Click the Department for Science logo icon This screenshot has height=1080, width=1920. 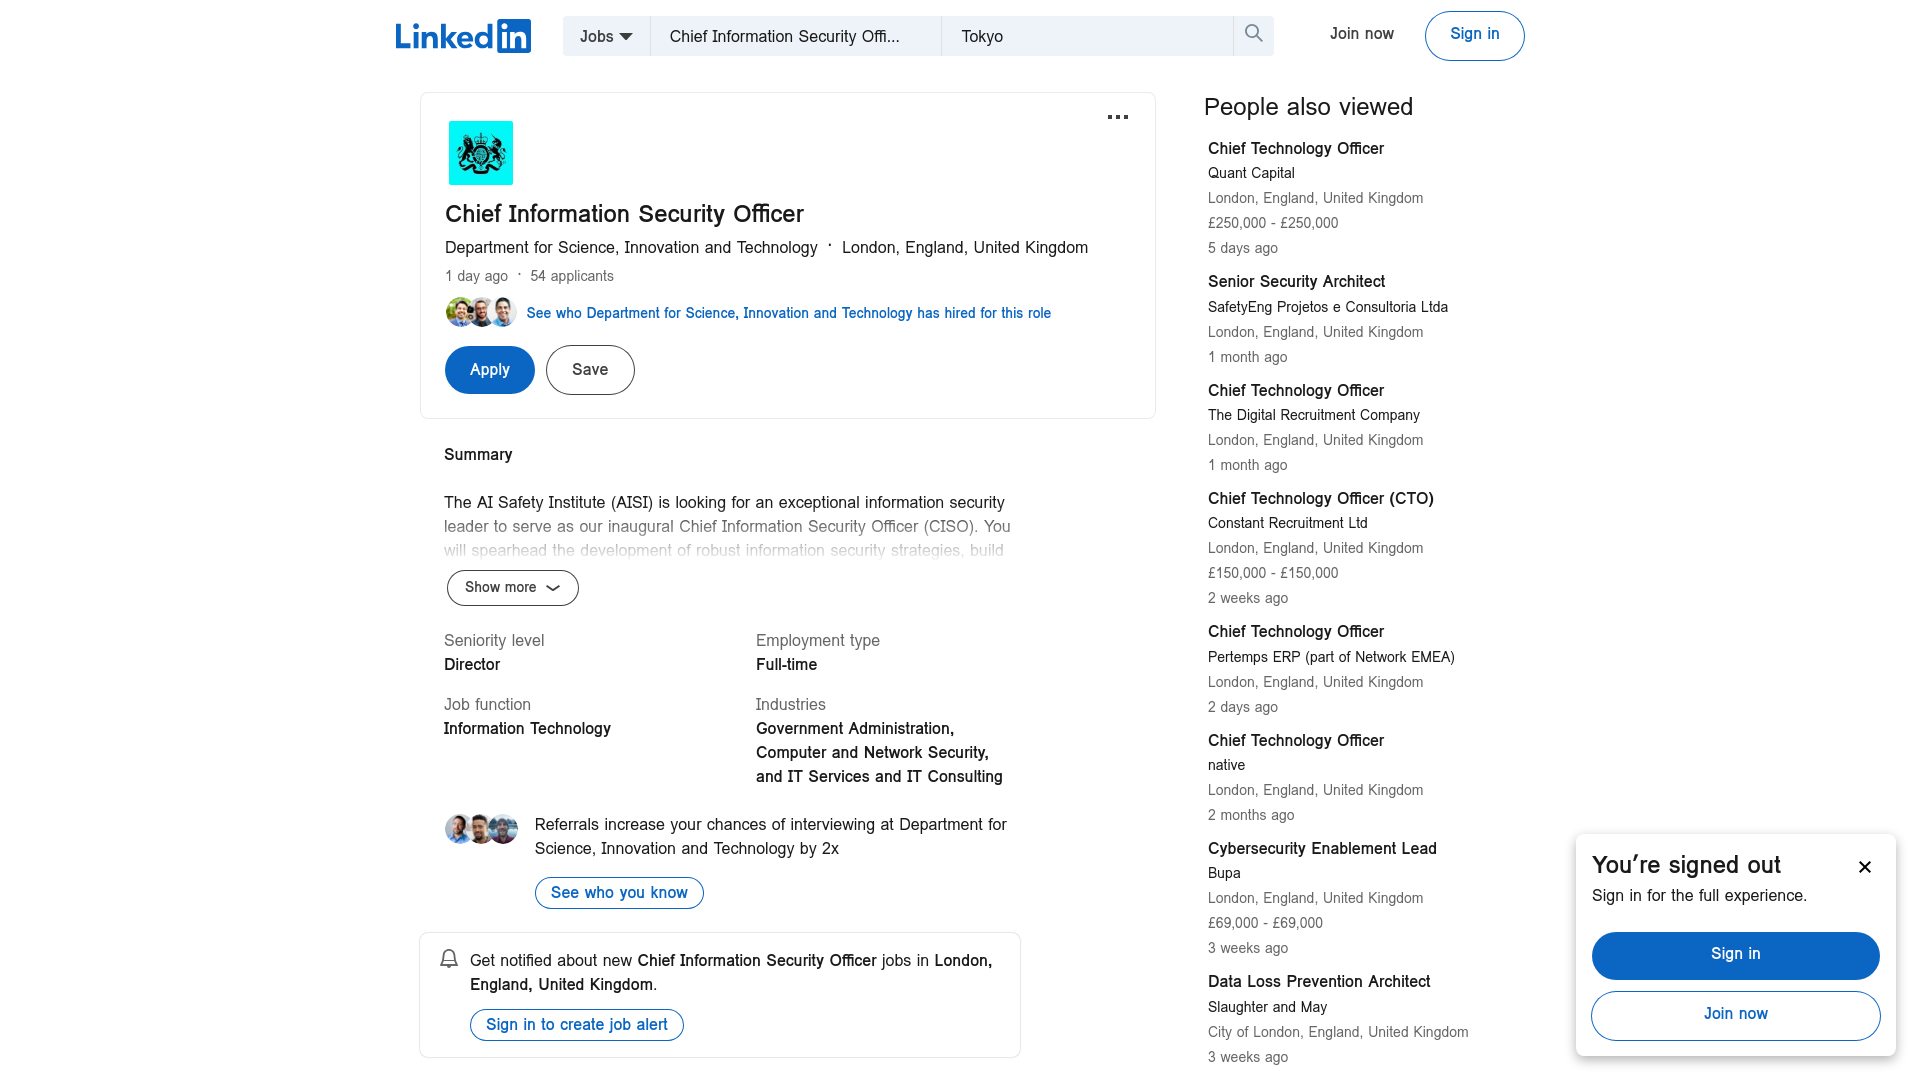(480, 152)
